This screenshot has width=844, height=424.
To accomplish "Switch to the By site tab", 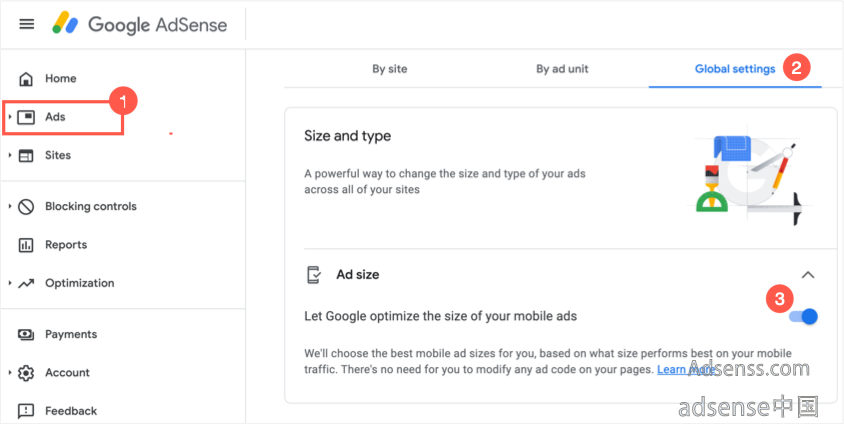I will pyautogui.click(x=390, y=69).
